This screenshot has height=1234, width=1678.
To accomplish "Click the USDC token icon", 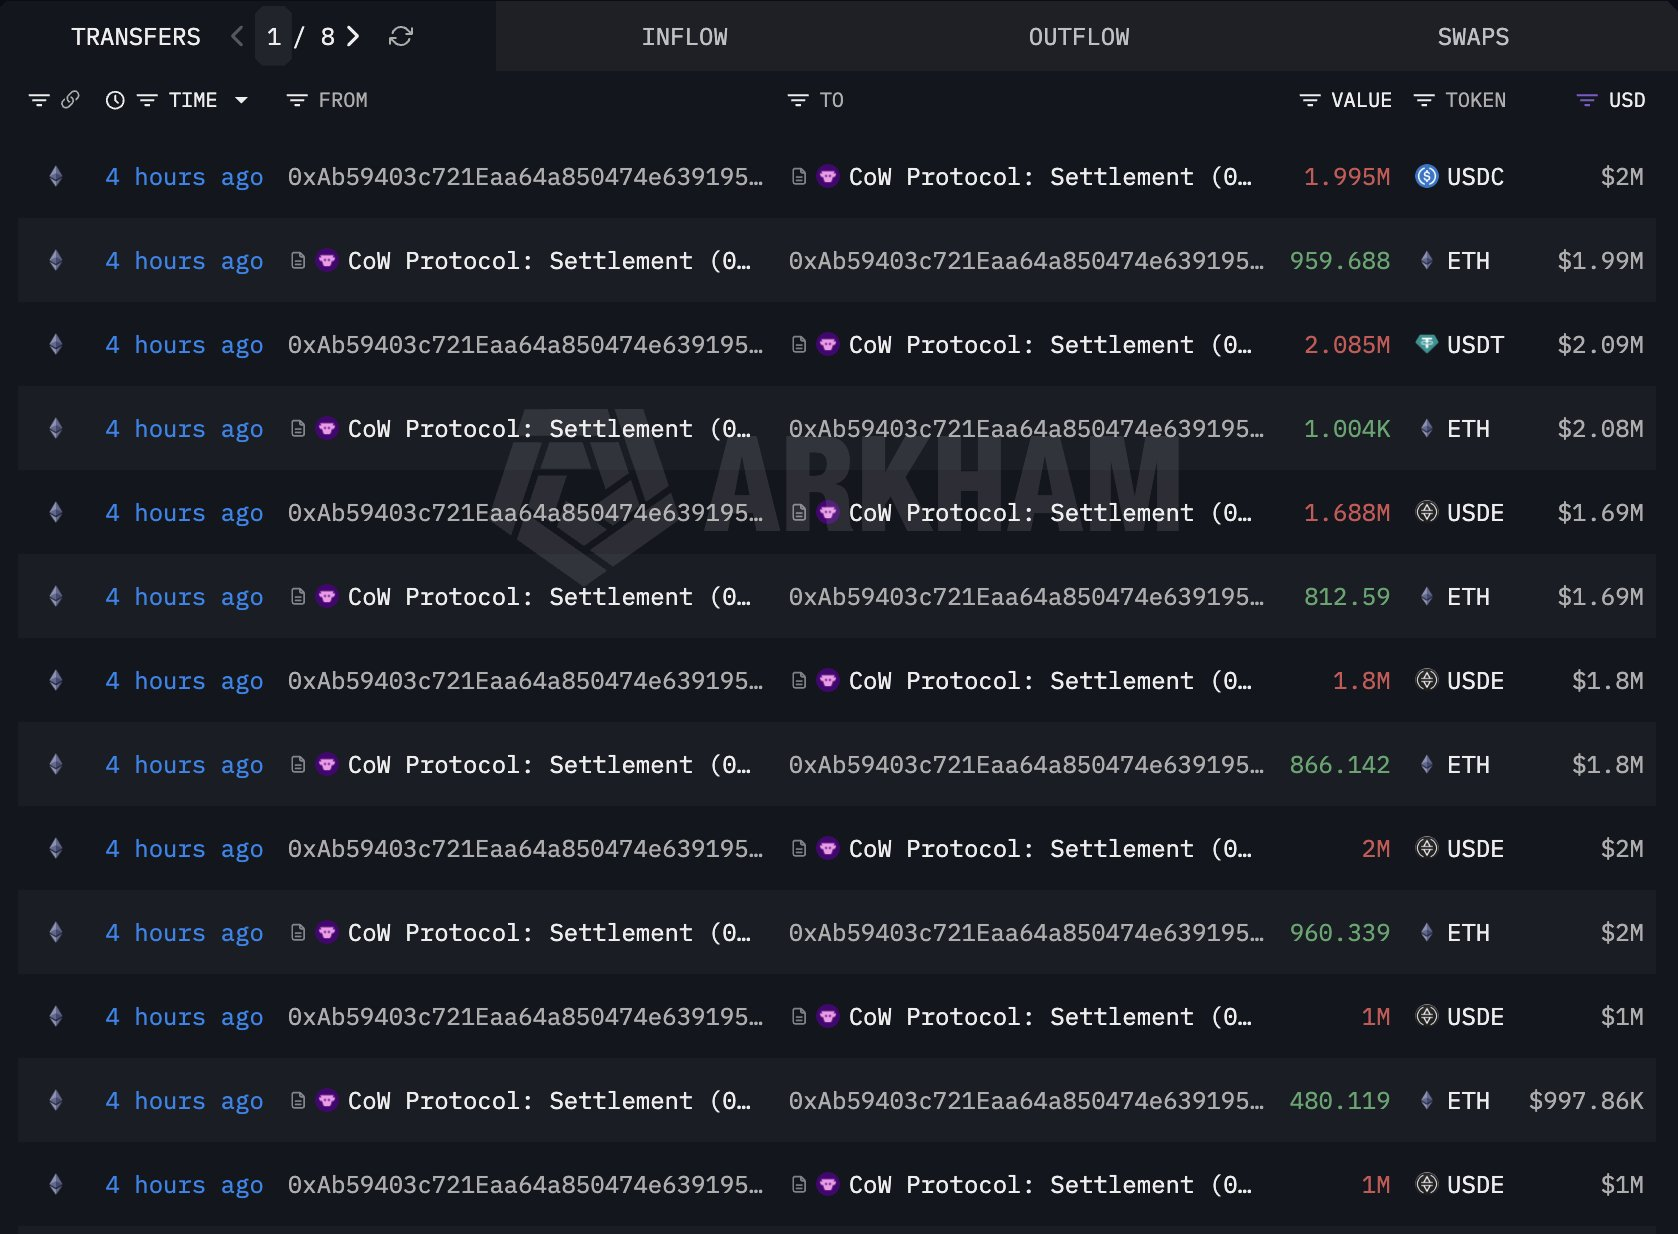I will (x=1427, y=177).
